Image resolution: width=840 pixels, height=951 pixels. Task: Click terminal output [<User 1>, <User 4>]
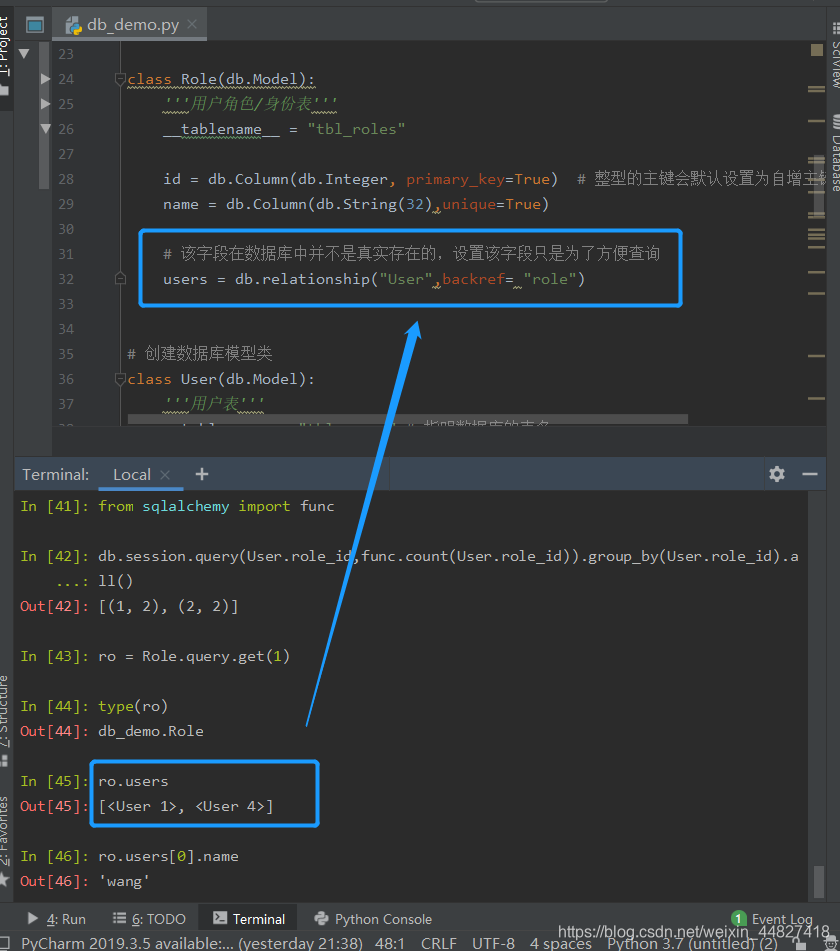[186, 806]
